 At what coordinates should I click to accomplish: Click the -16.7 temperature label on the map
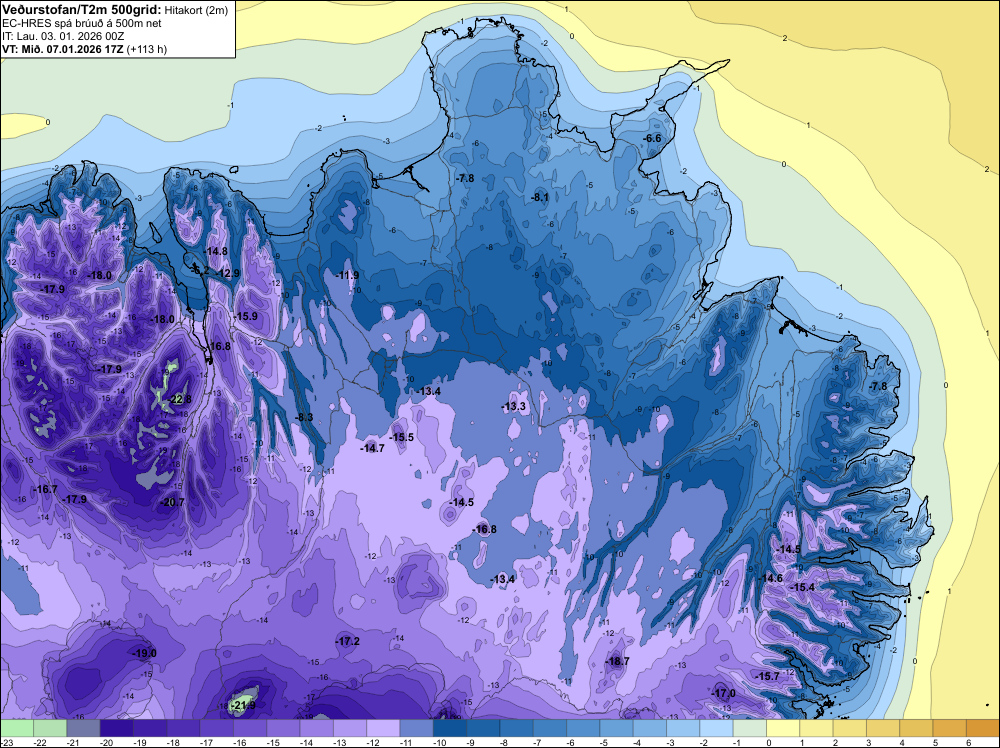coord(45,489)
